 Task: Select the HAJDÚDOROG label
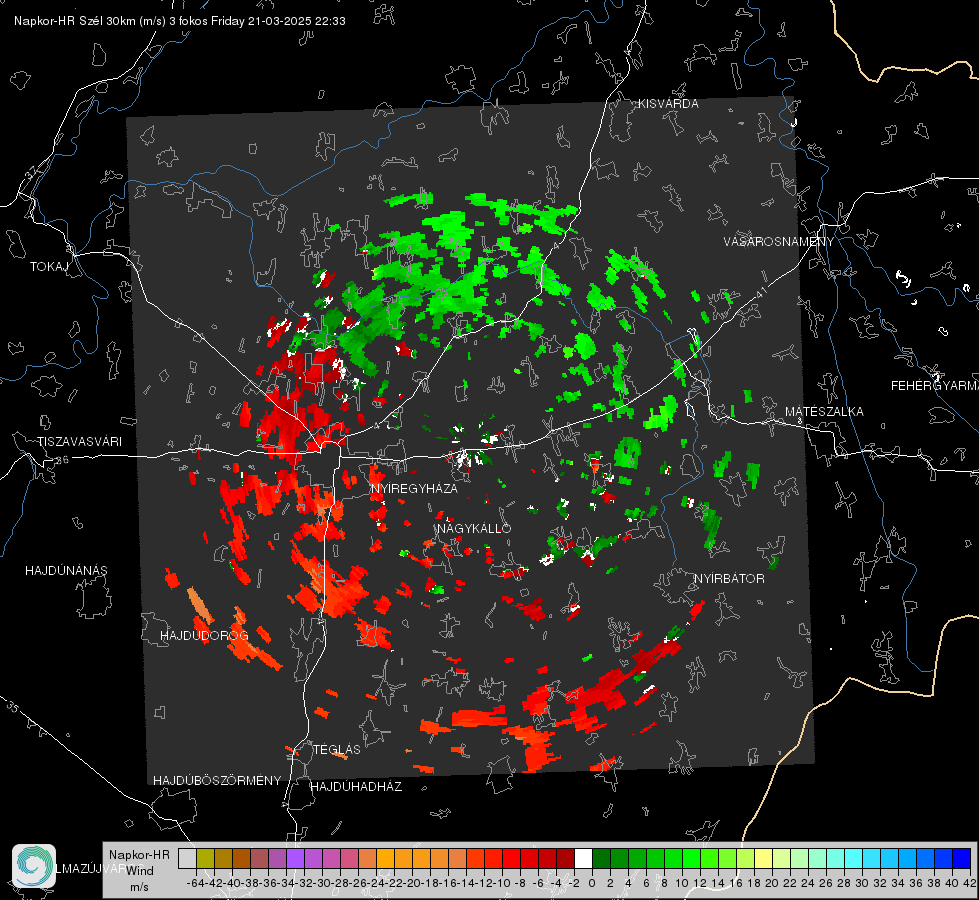coord(204,636)
